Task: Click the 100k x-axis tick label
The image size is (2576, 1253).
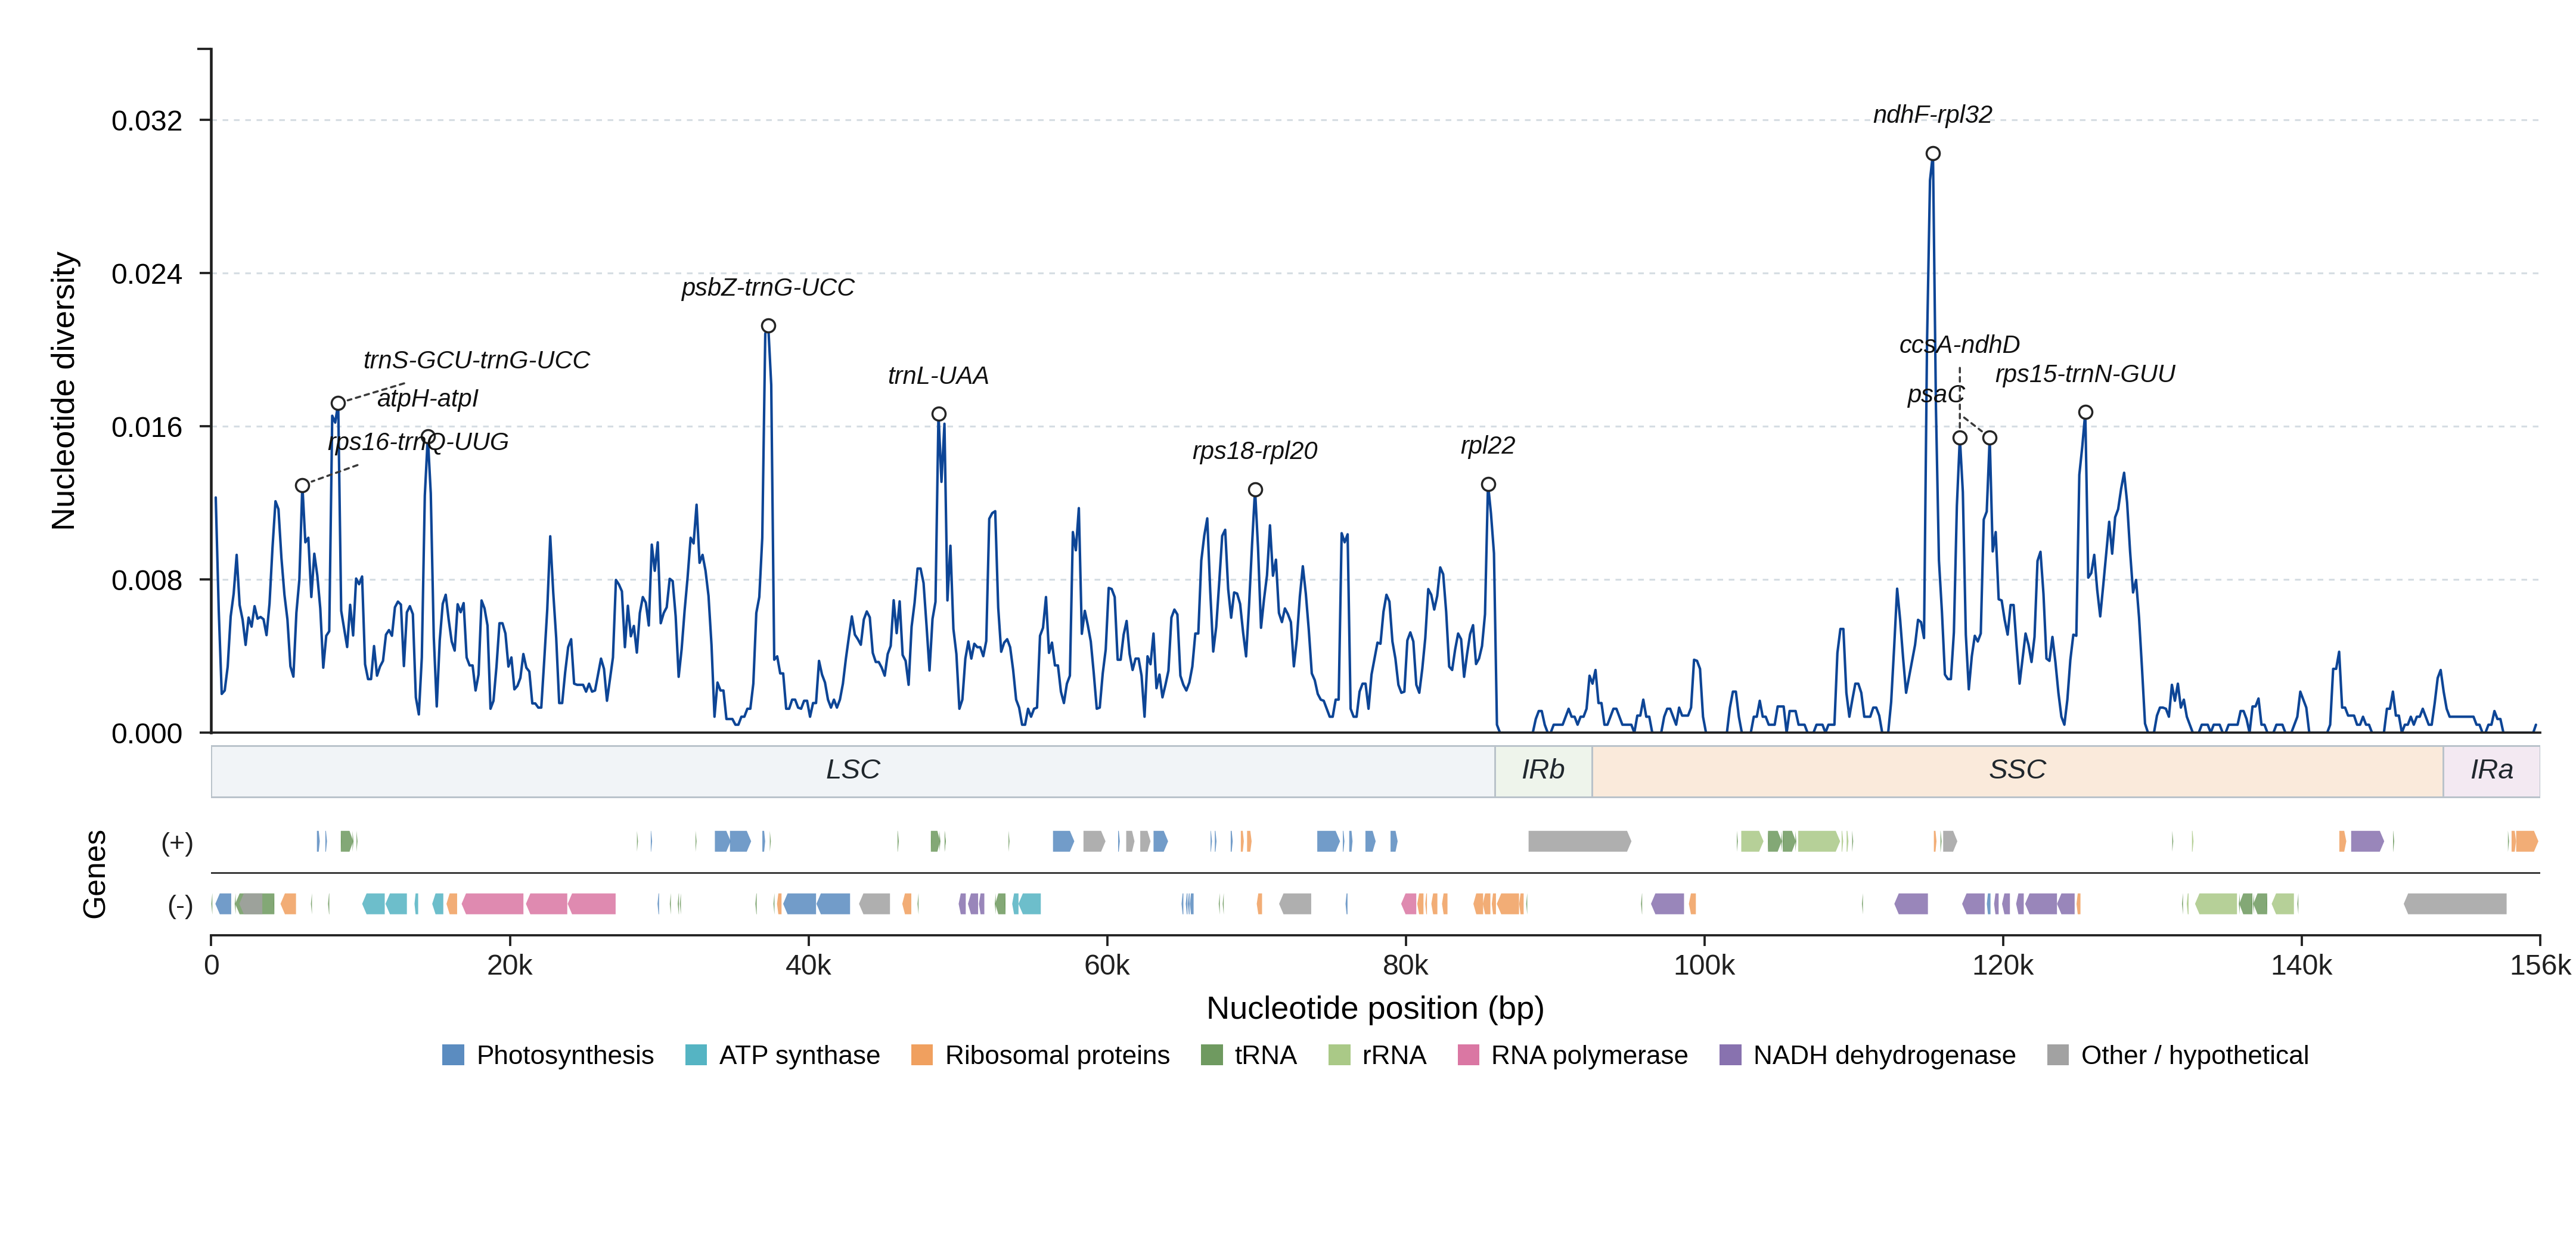Action: point(1704,965)
